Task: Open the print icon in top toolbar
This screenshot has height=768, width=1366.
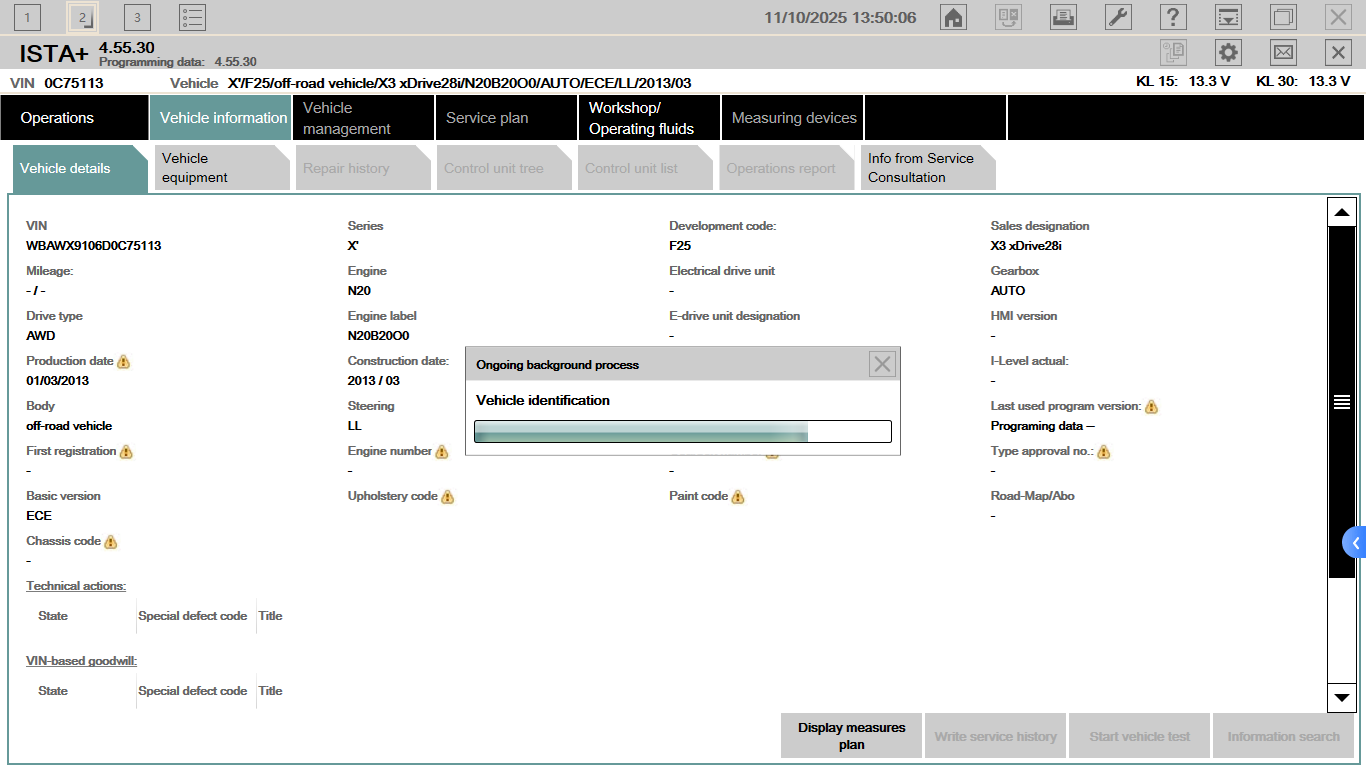Action: pyautogui.click(x=1063, y=17)
